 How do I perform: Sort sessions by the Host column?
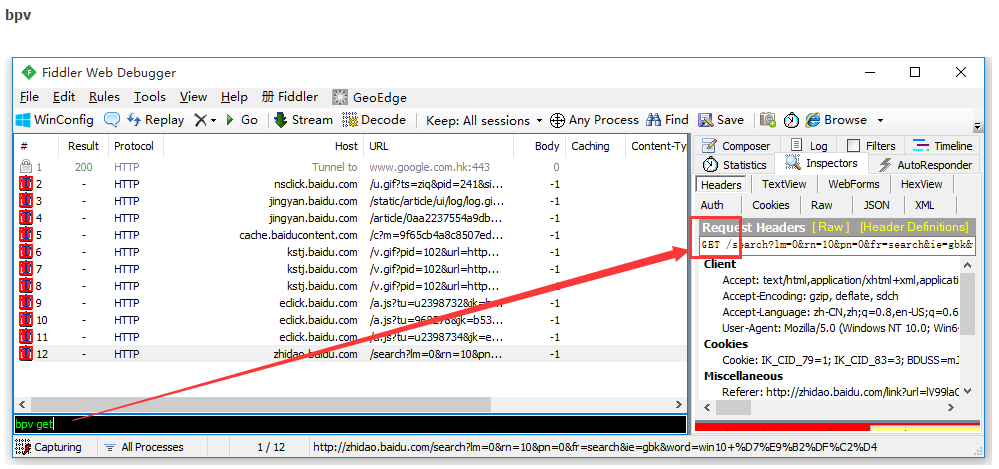click(263, 146)
